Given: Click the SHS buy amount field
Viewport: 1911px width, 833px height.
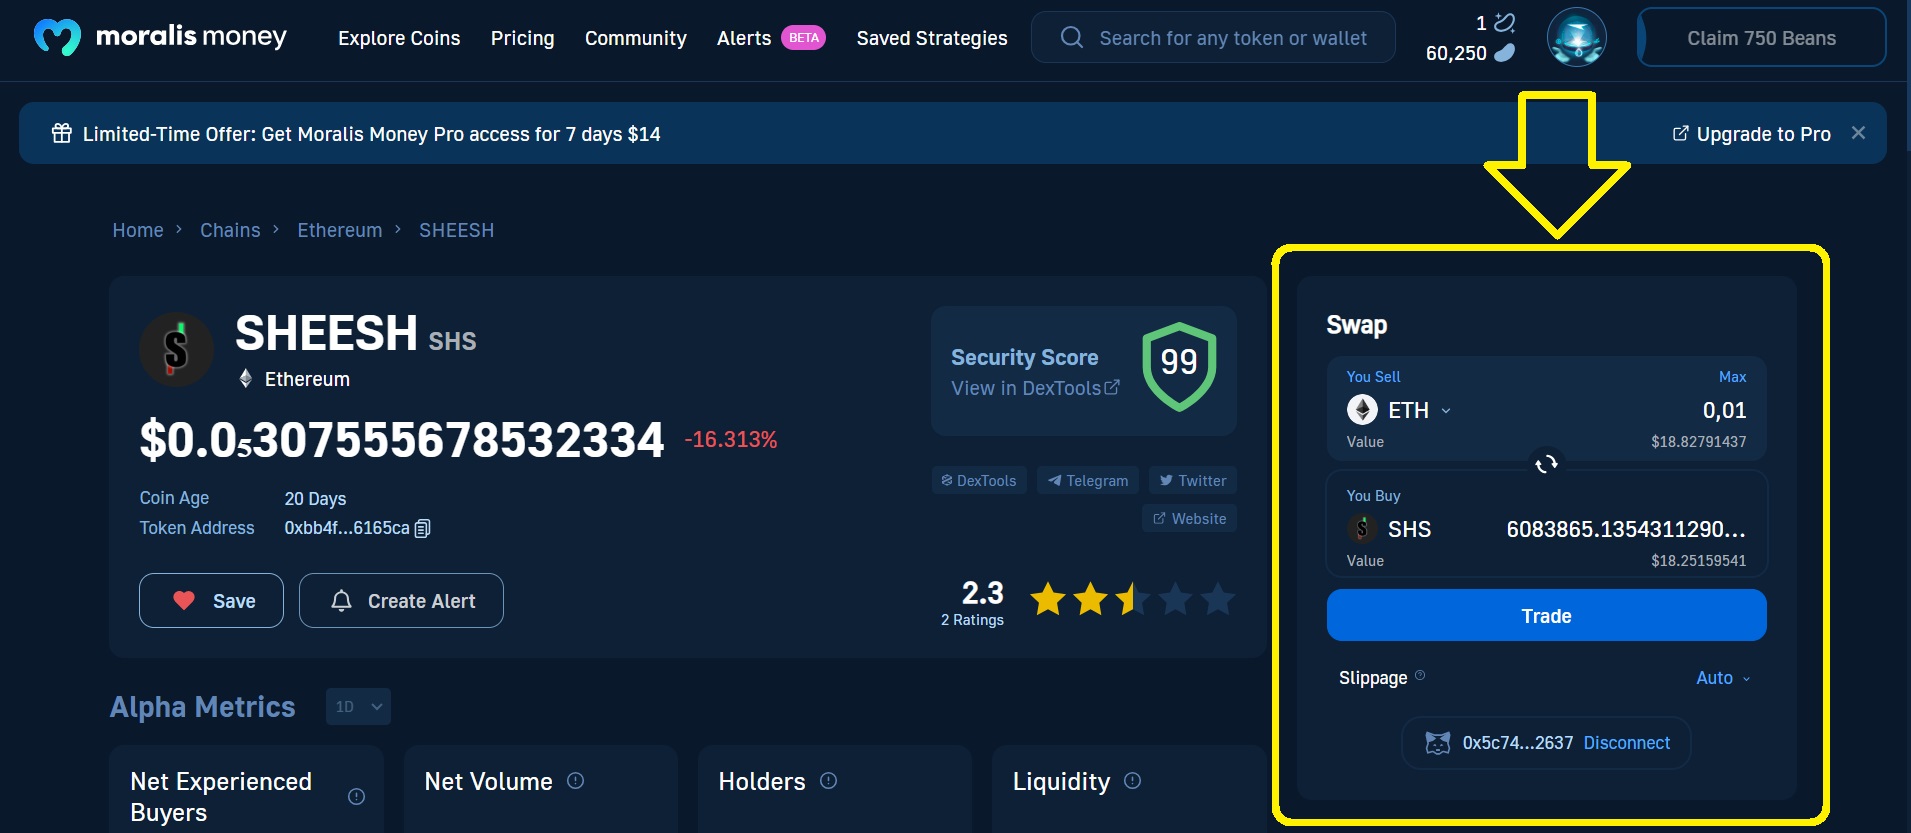Looking at the screenshot, I should point(1626,529).
